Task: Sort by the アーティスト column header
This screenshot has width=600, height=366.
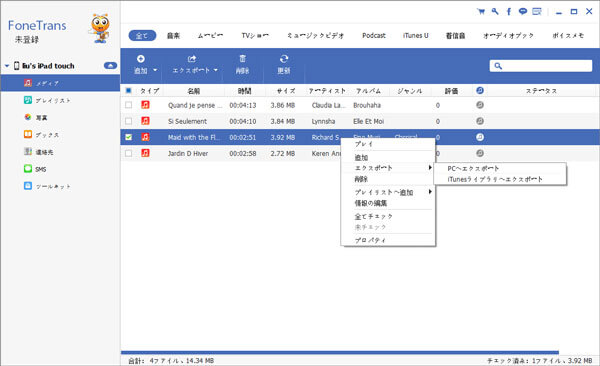Action: tap(327, 91)
